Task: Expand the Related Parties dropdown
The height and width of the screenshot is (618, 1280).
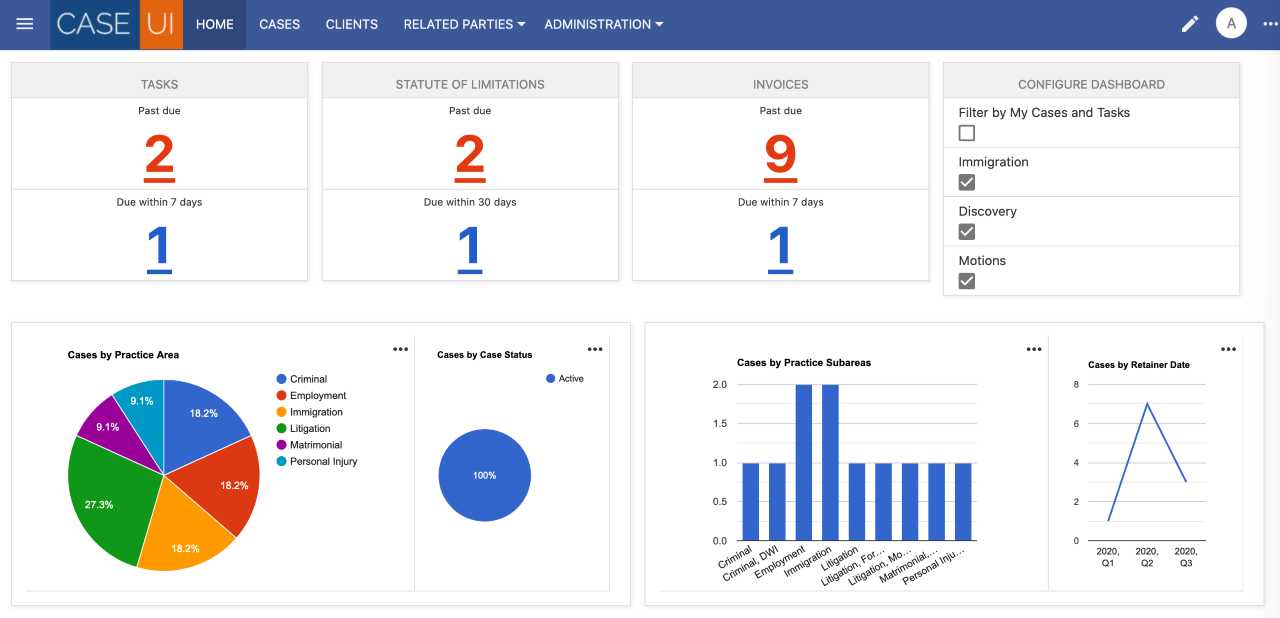Action: tap(463, 24)
